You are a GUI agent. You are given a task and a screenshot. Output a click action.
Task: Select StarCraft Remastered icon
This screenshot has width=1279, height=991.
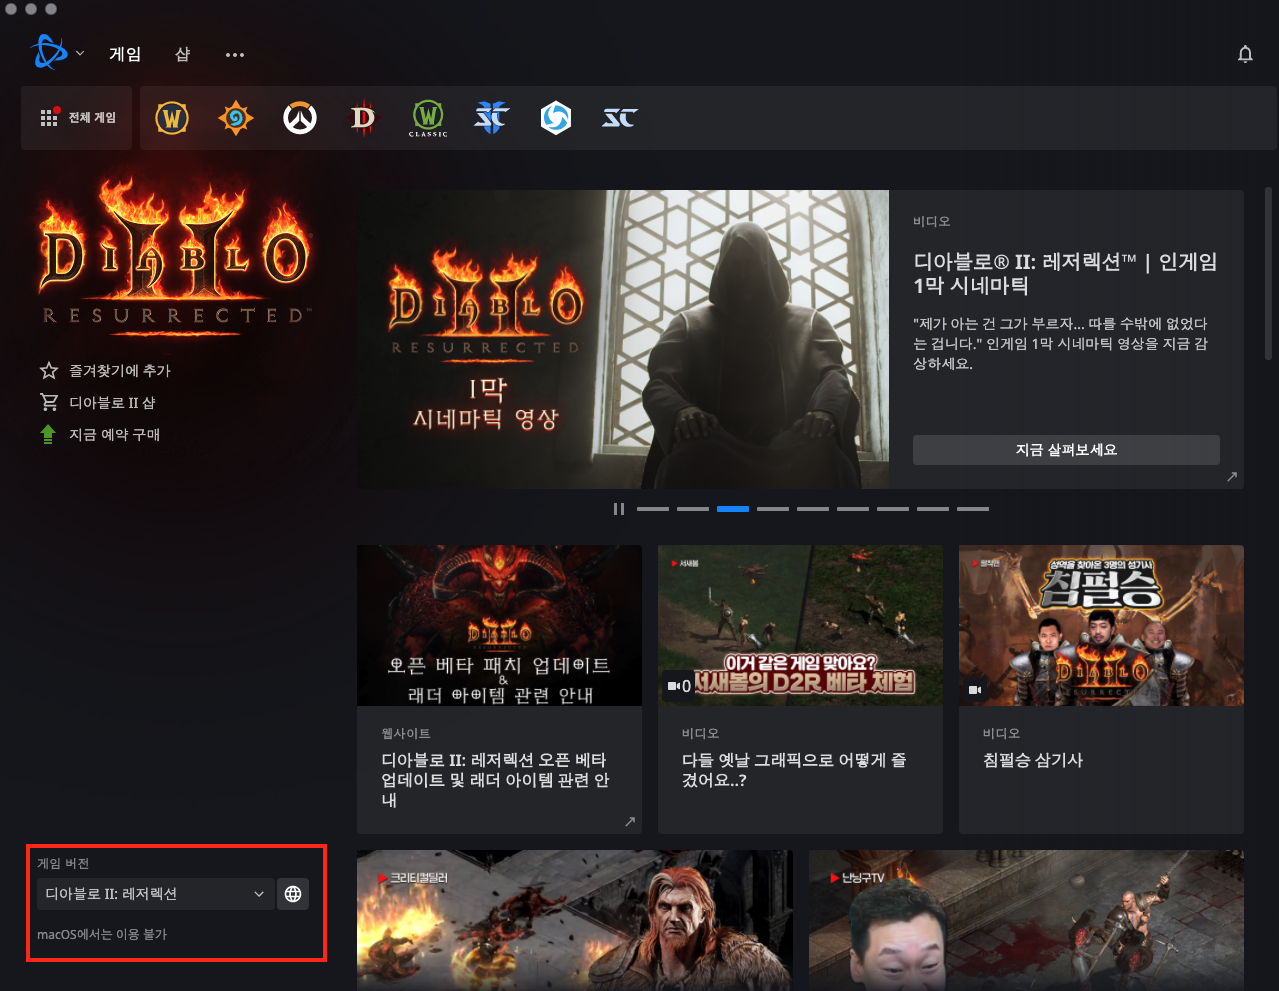(x=620, y=118)
